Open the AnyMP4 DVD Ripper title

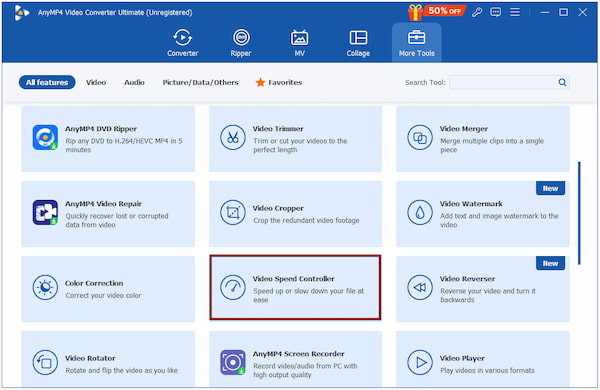tap(101, 129)
